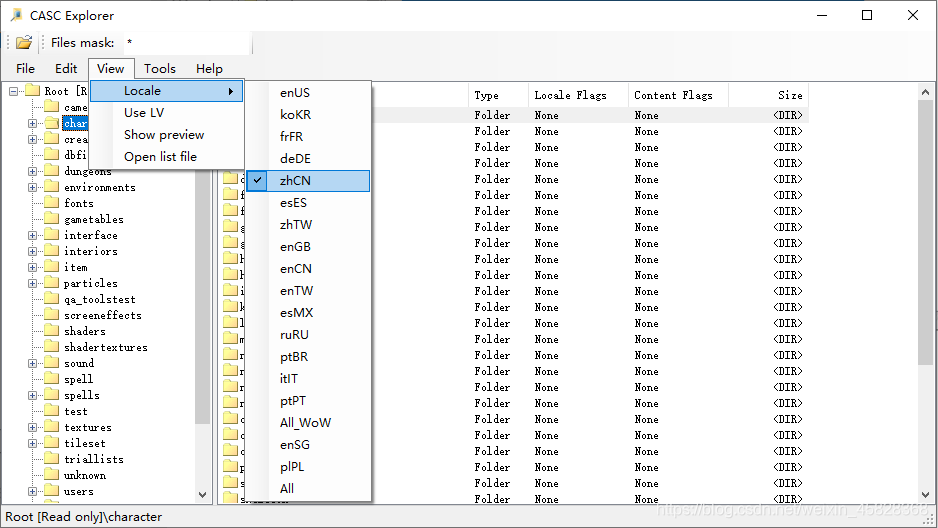Click the folder icon beside users
938x528 pixels.
coord(52,491)
